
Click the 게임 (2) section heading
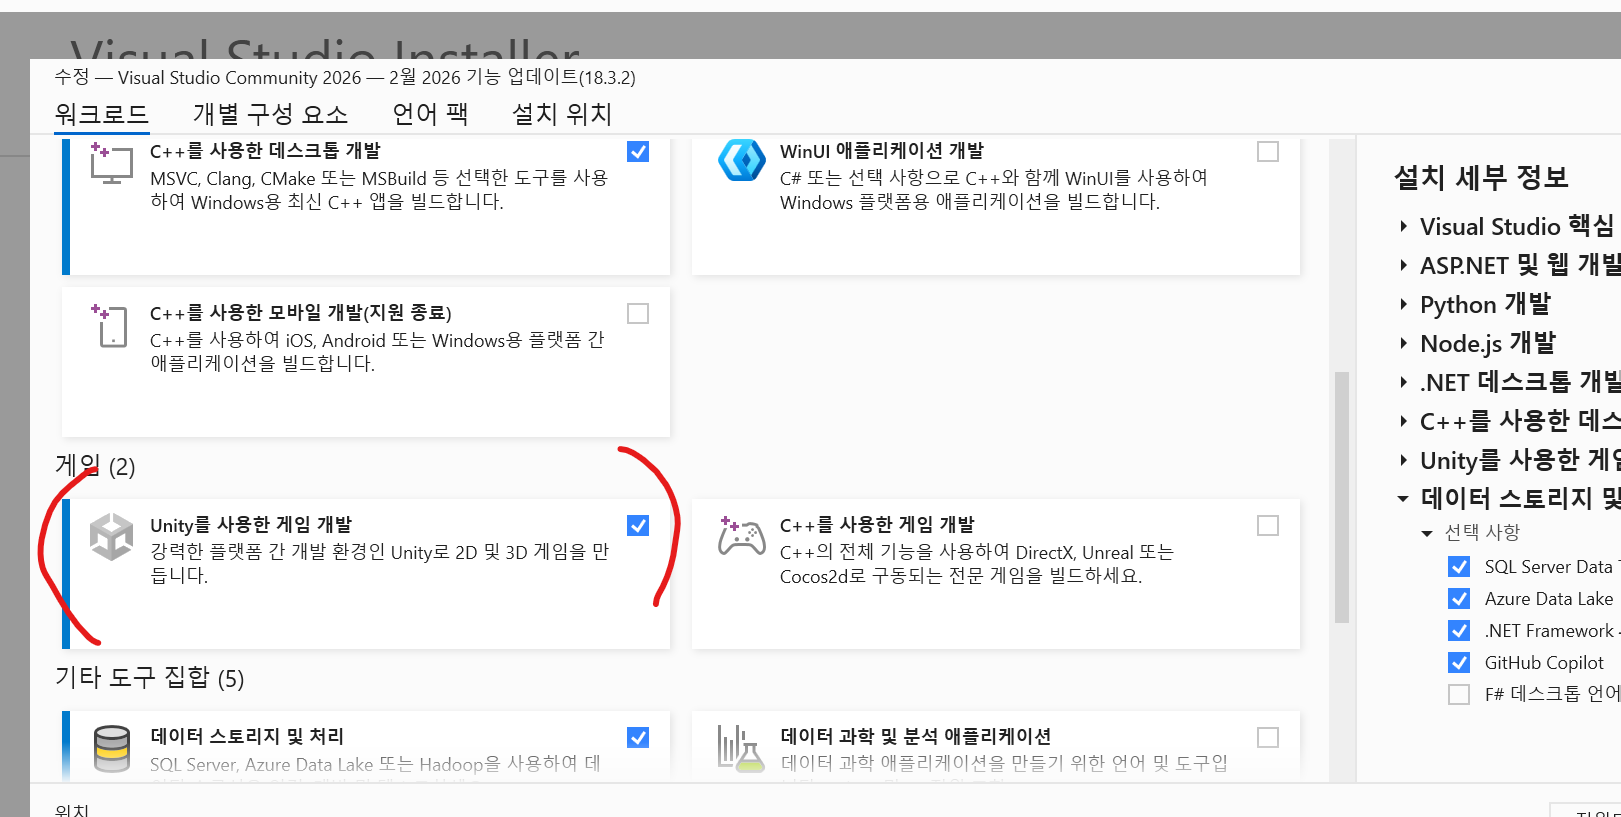coord(95,466)
